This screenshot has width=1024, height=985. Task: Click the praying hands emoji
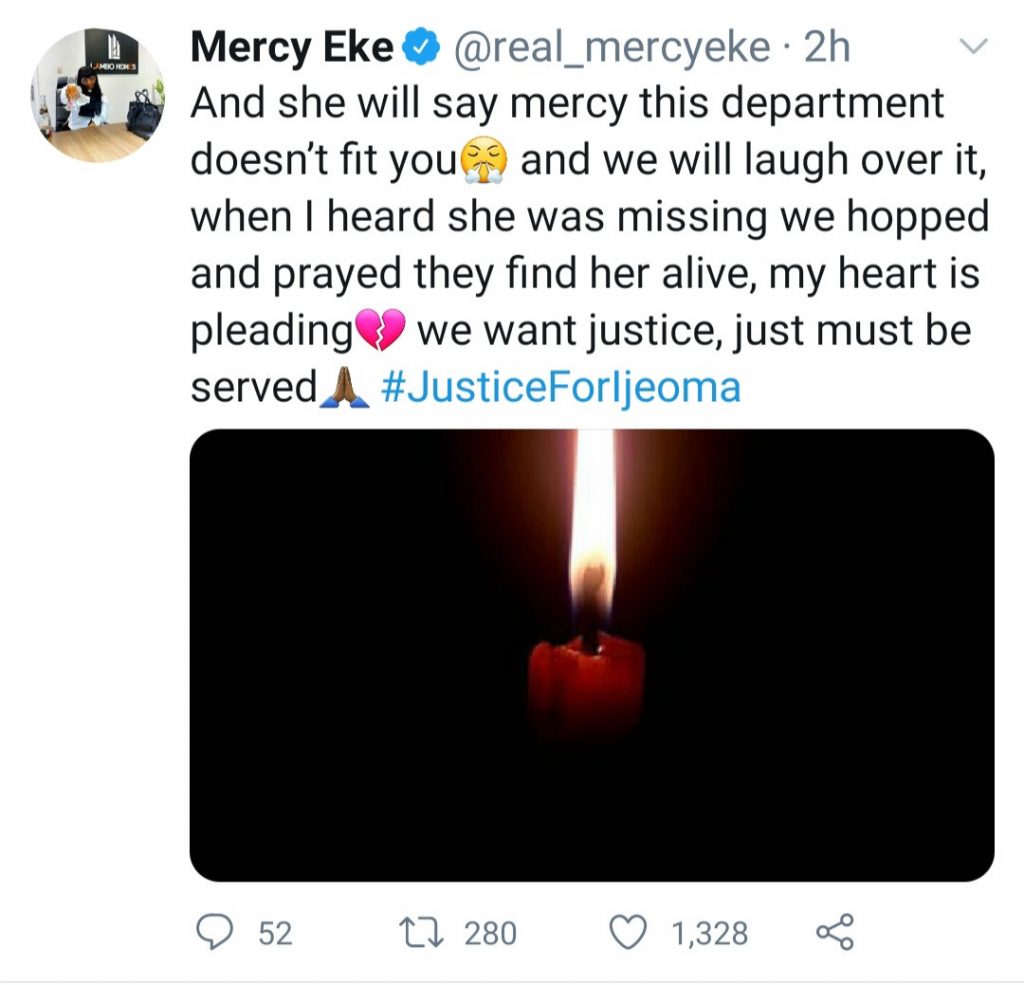pyautogui.click(x=344, y=389)
